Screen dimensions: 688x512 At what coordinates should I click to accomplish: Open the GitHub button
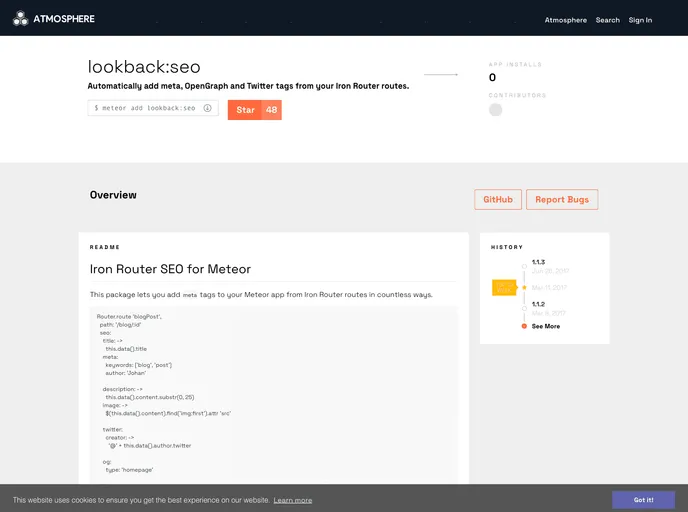498,200
